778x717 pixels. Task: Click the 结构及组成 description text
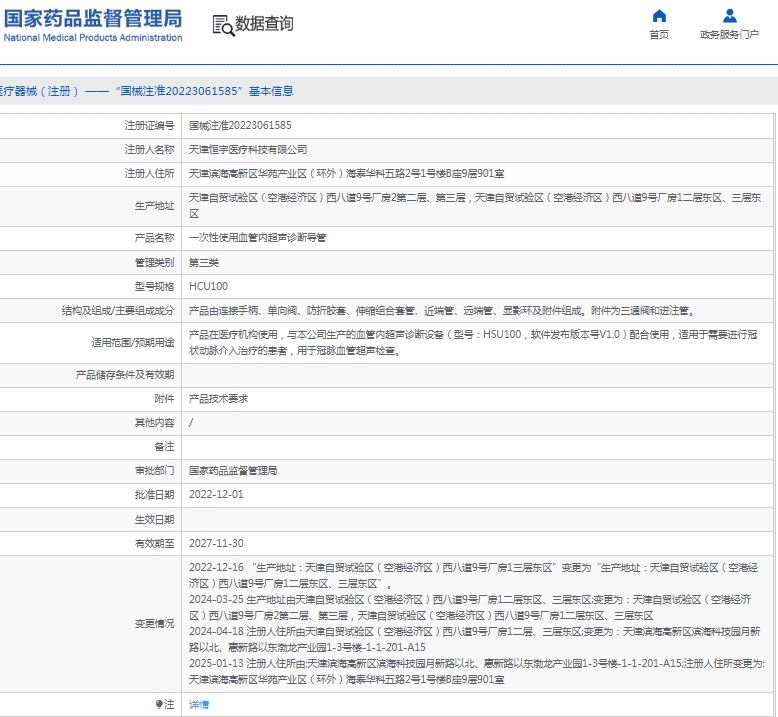442,311
